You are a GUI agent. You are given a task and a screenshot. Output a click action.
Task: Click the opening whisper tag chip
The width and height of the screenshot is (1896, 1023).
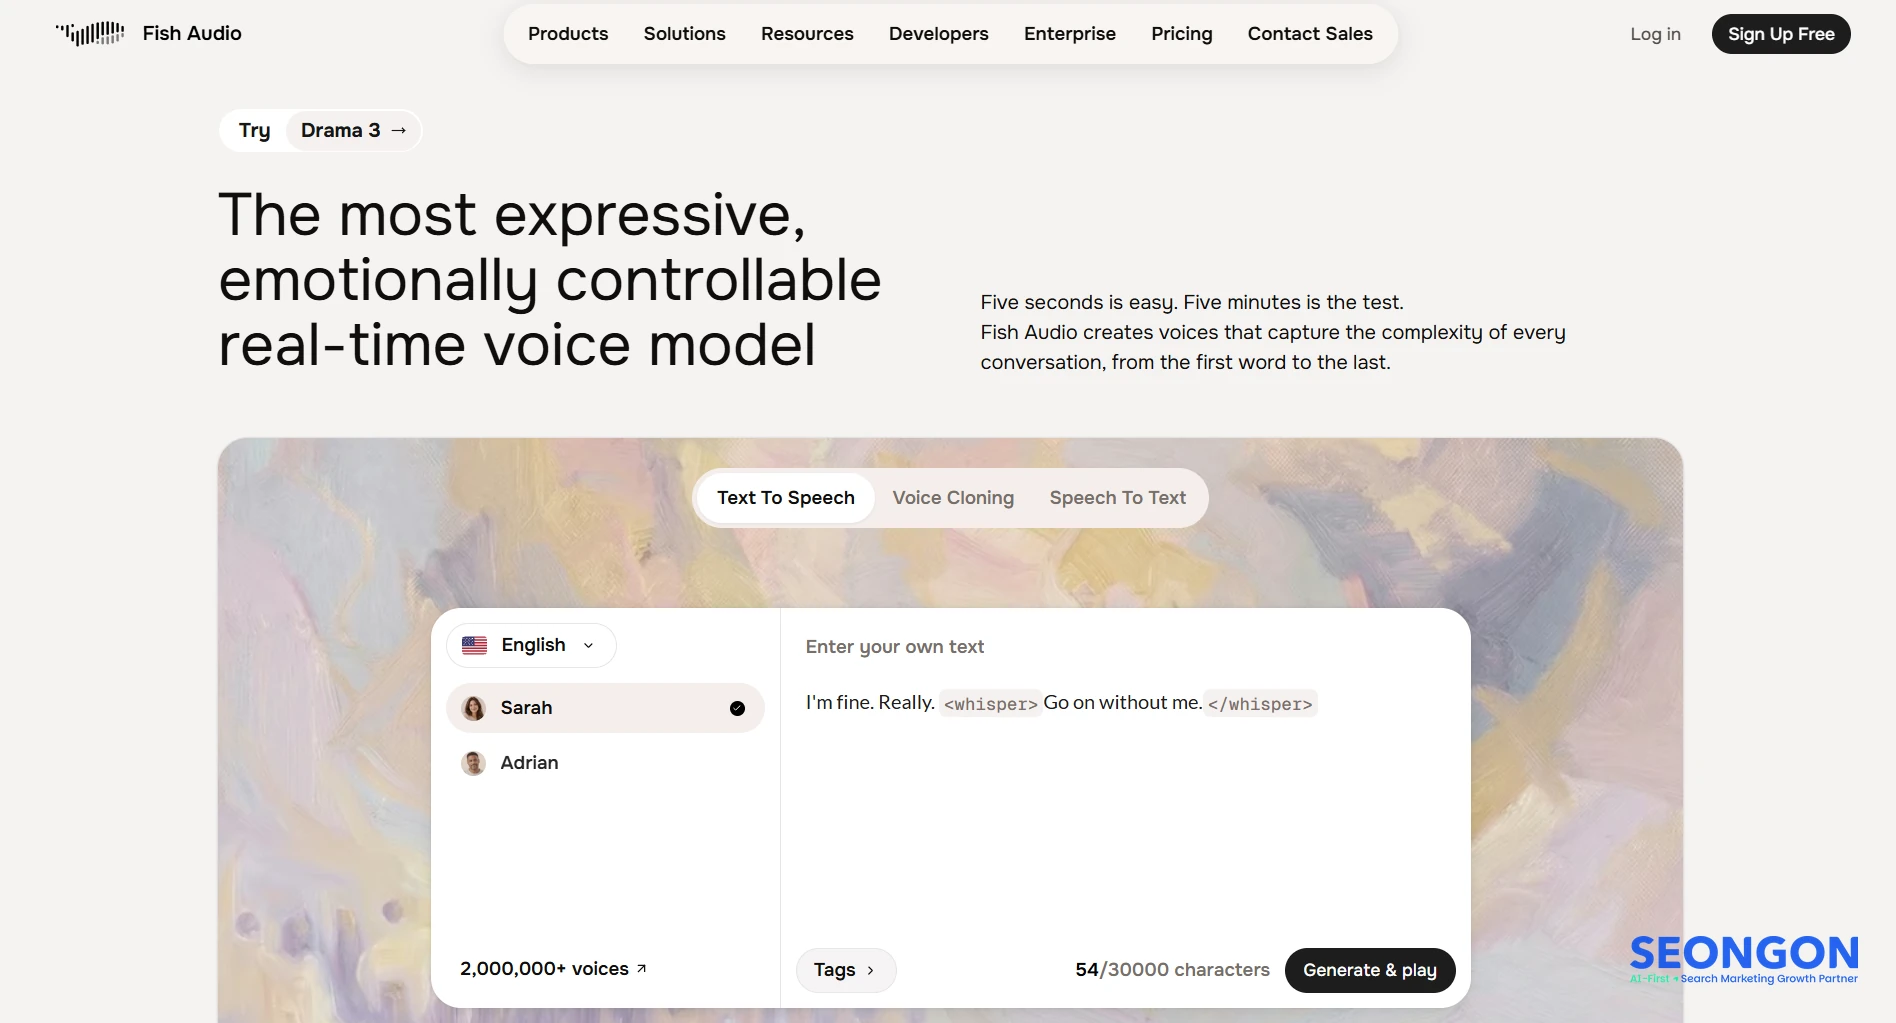coord(991,703)
